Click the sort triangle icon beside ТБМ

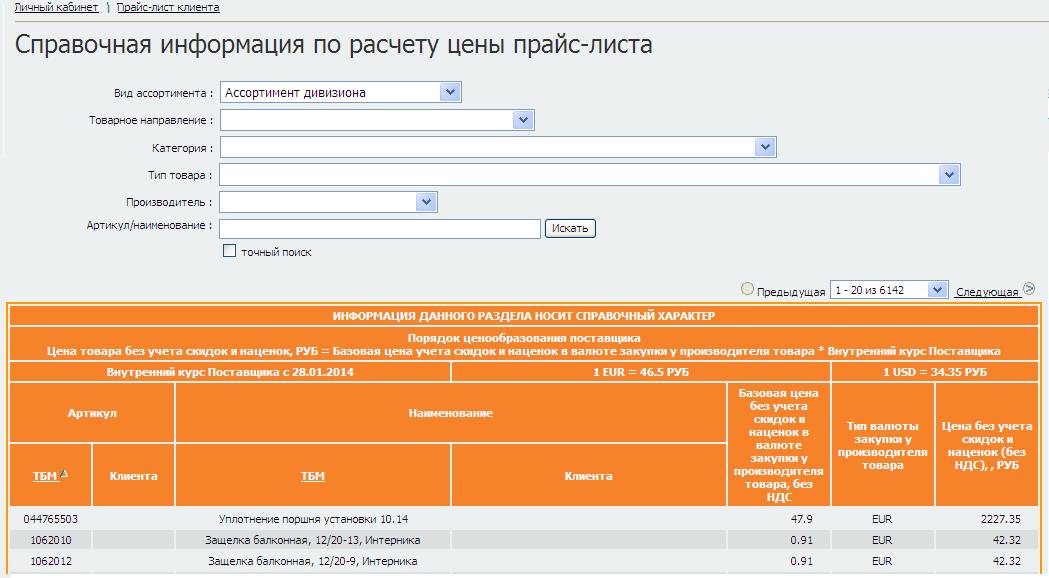[64, 475]
